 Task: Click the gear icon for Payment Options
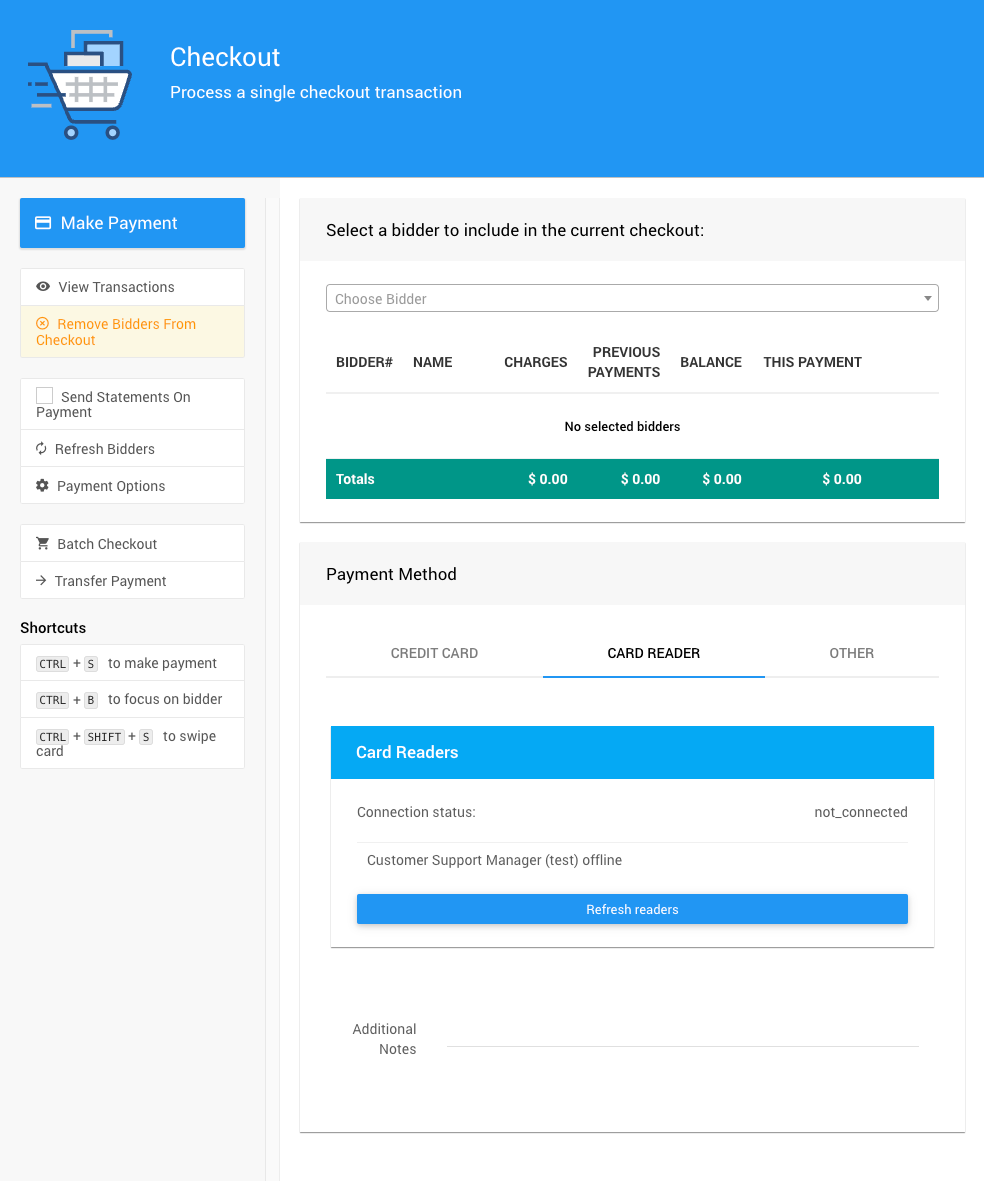[42, 486]
